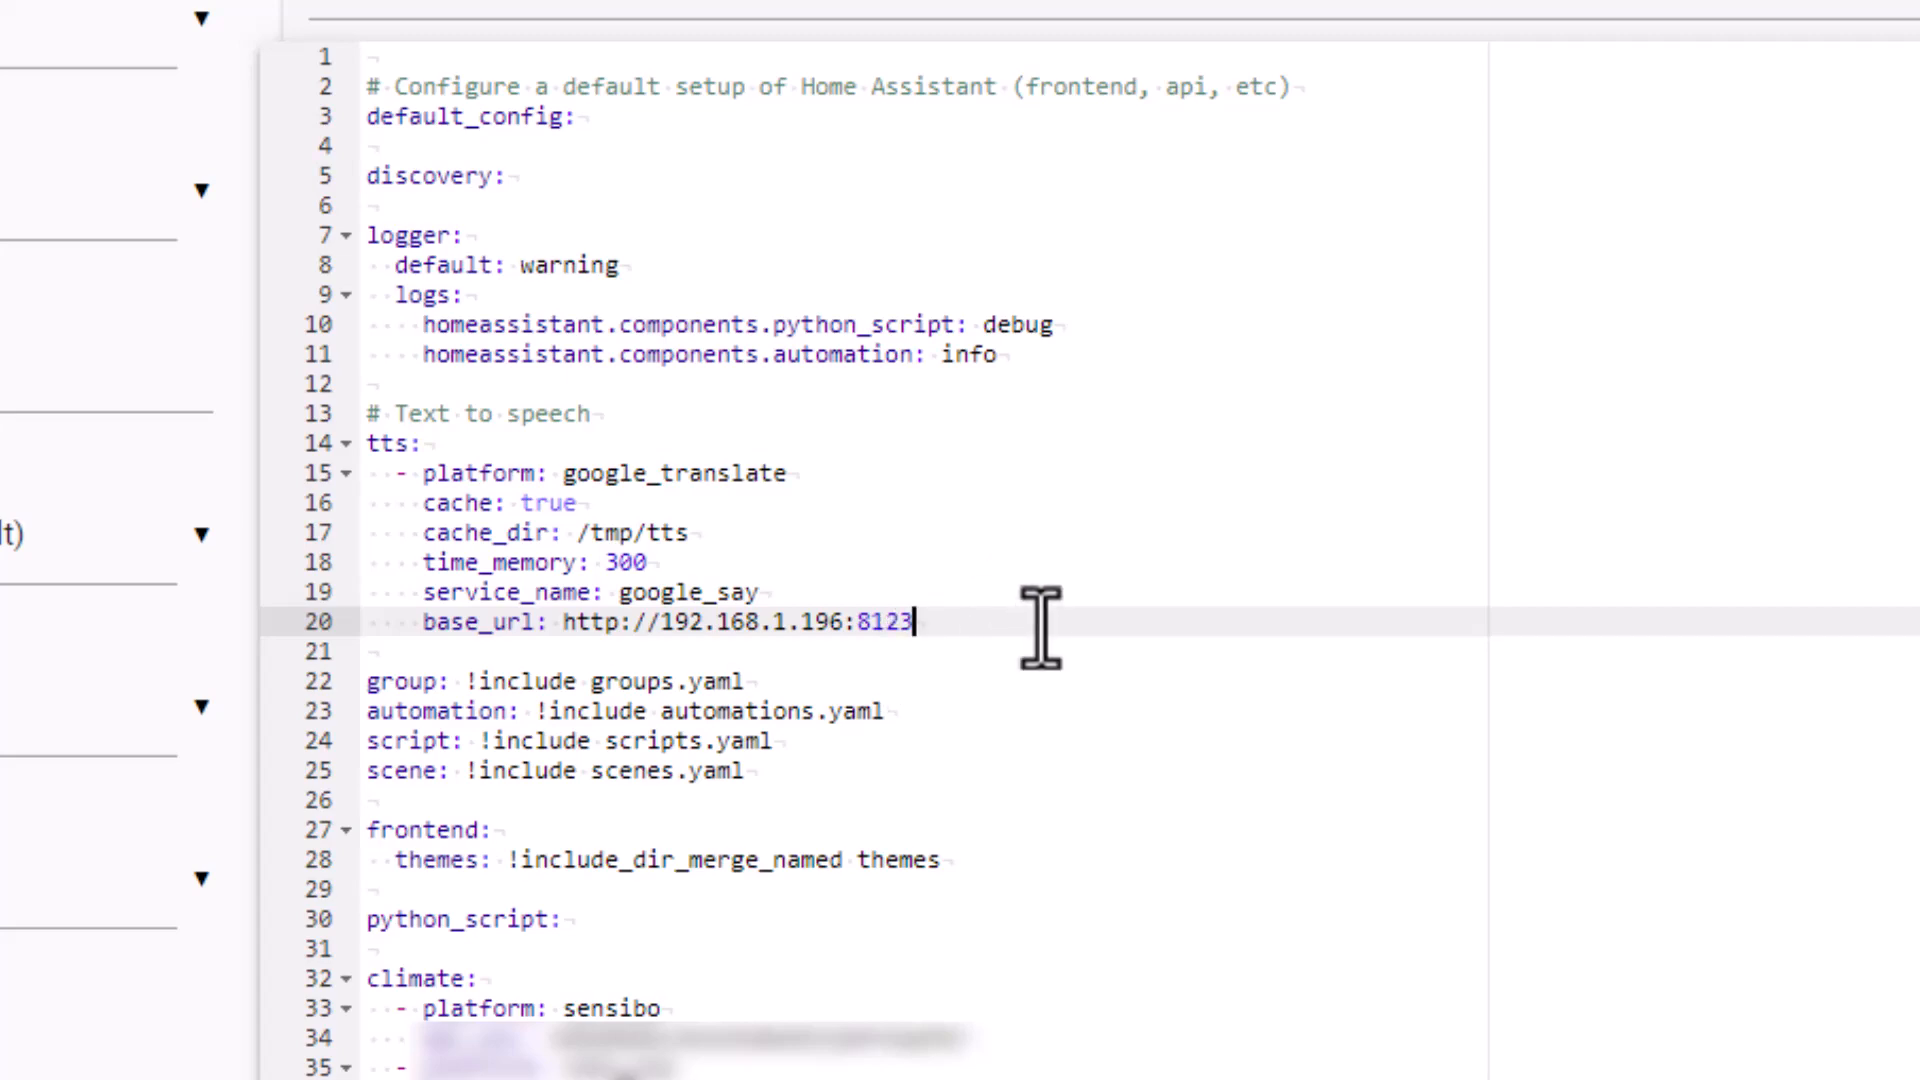Place cursor in the base_url line

737,621
